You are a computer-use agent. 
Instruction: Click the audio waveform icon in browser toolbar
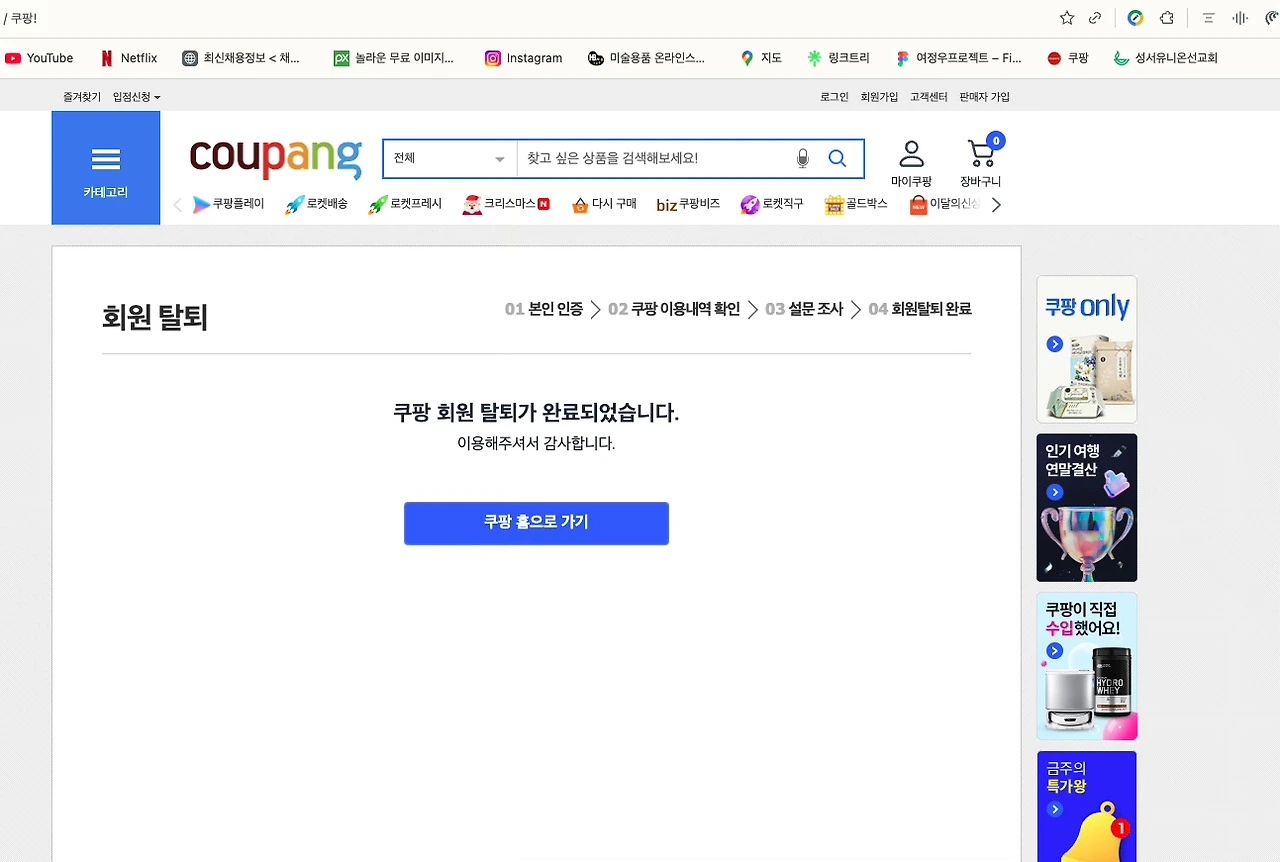(x=1240, y=18)
